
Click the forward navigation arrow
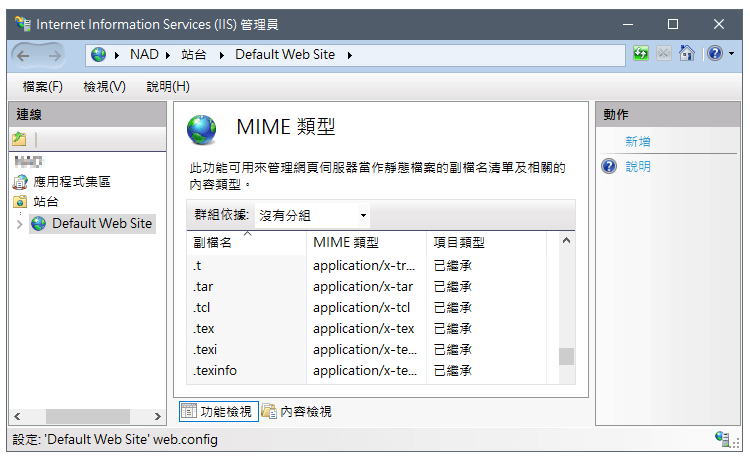point(55,56)
